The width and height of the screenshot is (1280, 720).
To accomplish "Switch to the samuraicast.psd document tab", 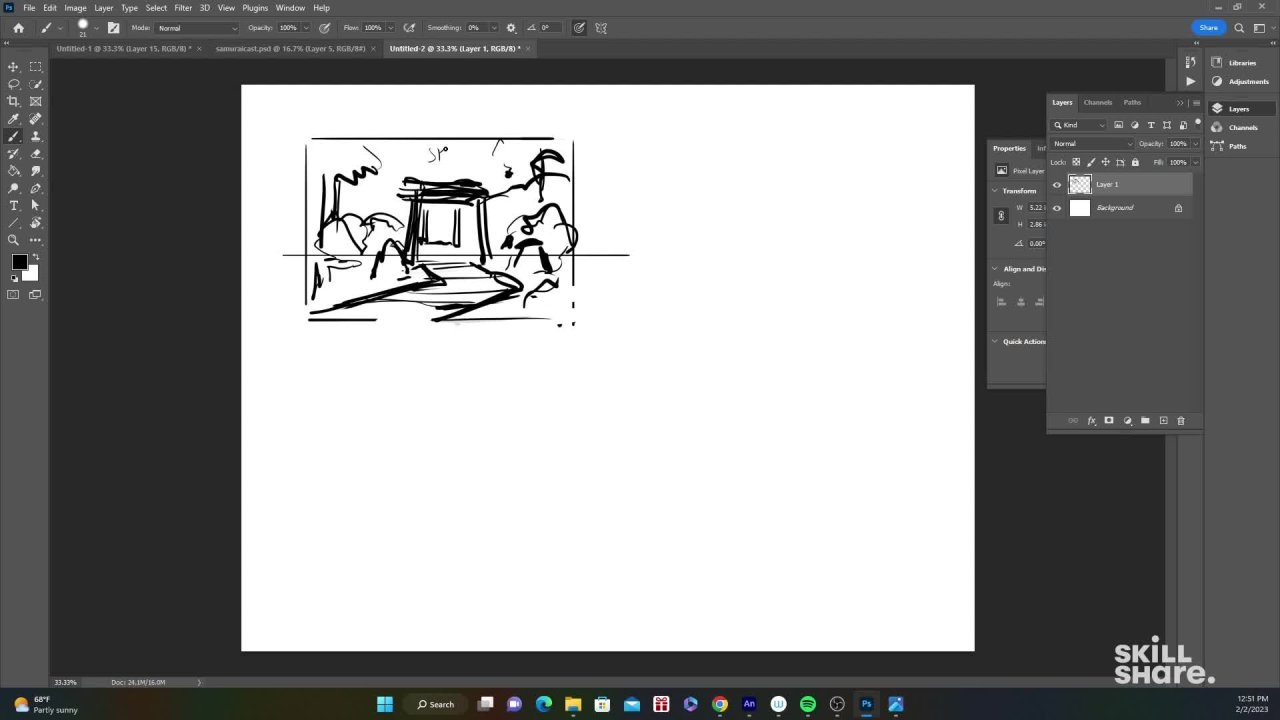I will [x=289, y=48].
